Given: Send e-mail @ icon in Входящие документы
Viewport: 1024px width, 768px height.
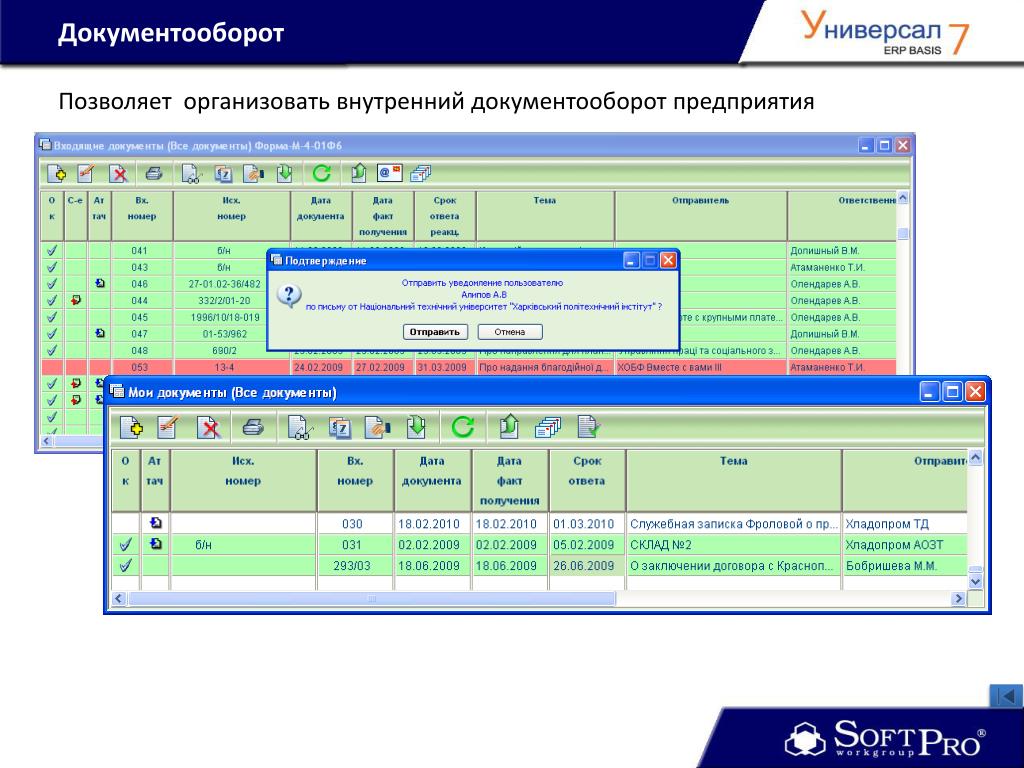Looking at the screenshot, I should [x=390, y=173].
